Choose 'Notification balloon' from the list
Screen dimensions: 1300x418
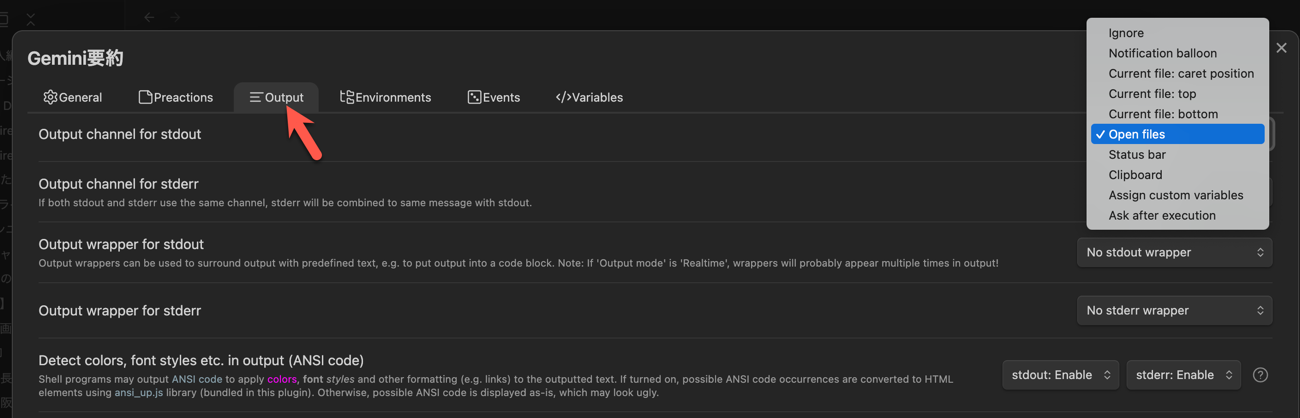(x=1162, y=53)
